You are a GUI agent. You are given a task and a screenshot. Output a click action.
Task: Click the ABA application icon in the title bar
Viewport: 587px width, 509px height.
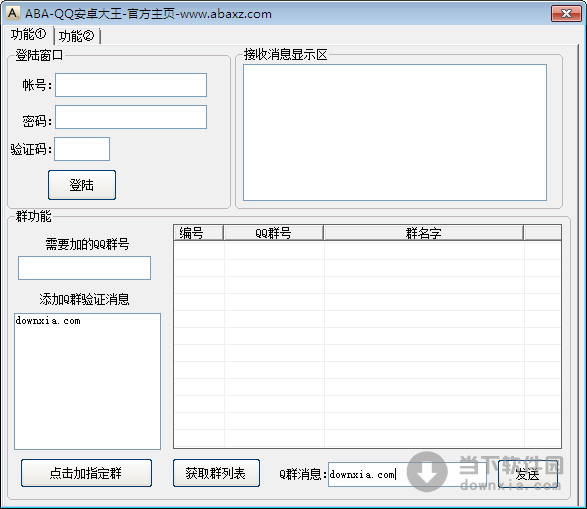[x=12, y=13]
